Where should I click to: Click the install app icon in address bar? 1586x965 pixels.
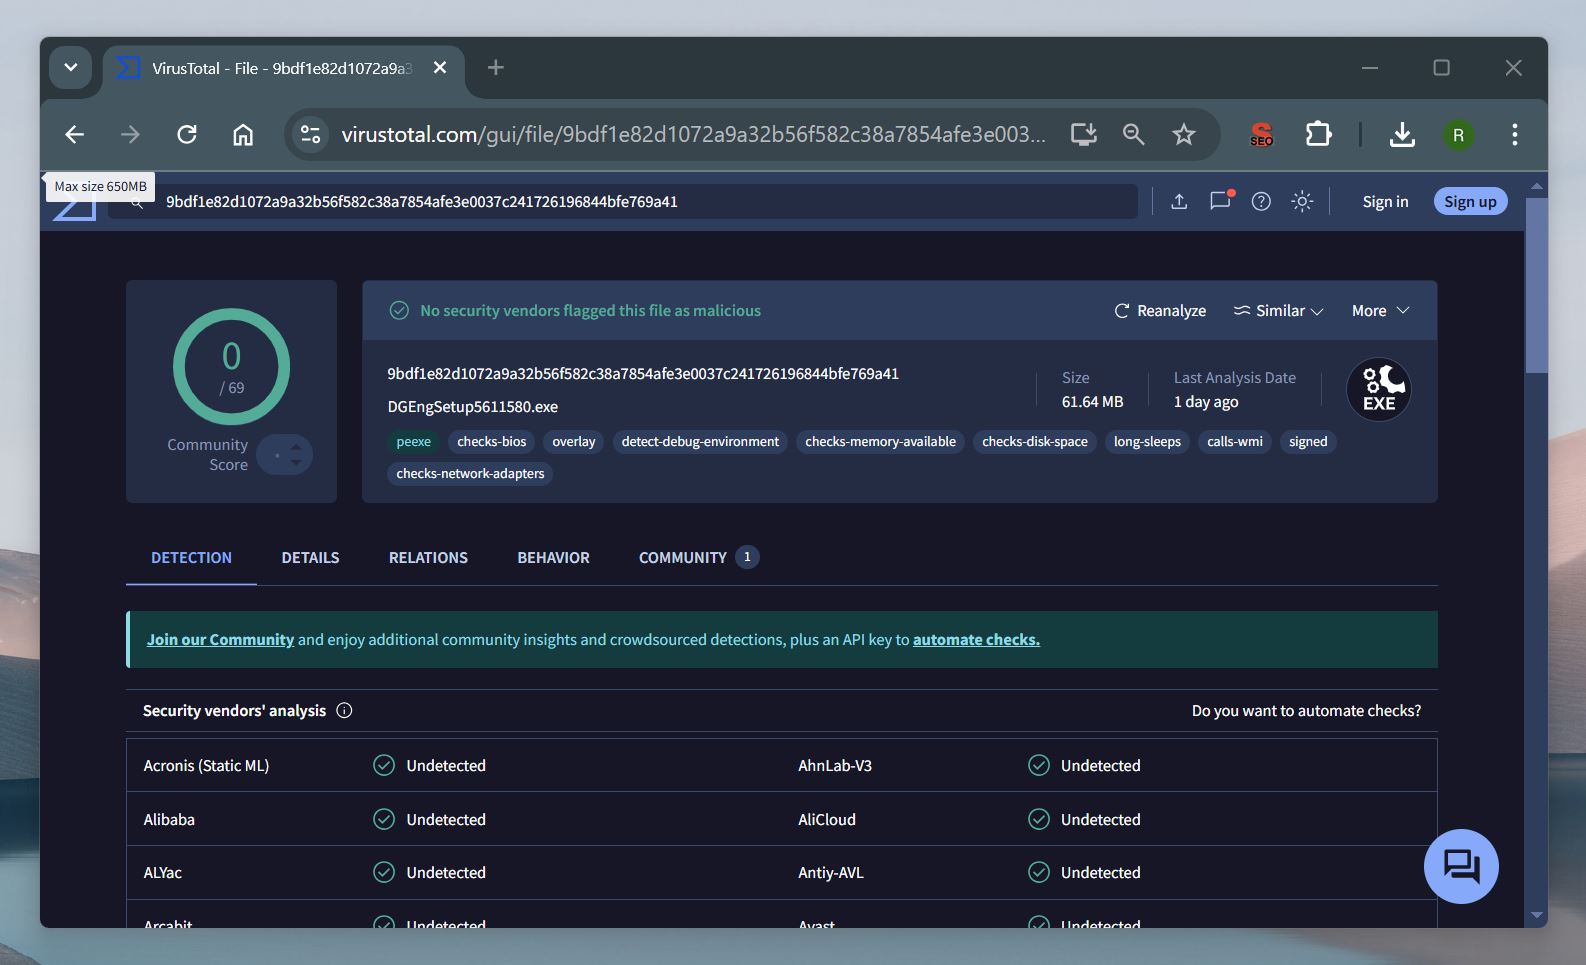coord(1084,134)
